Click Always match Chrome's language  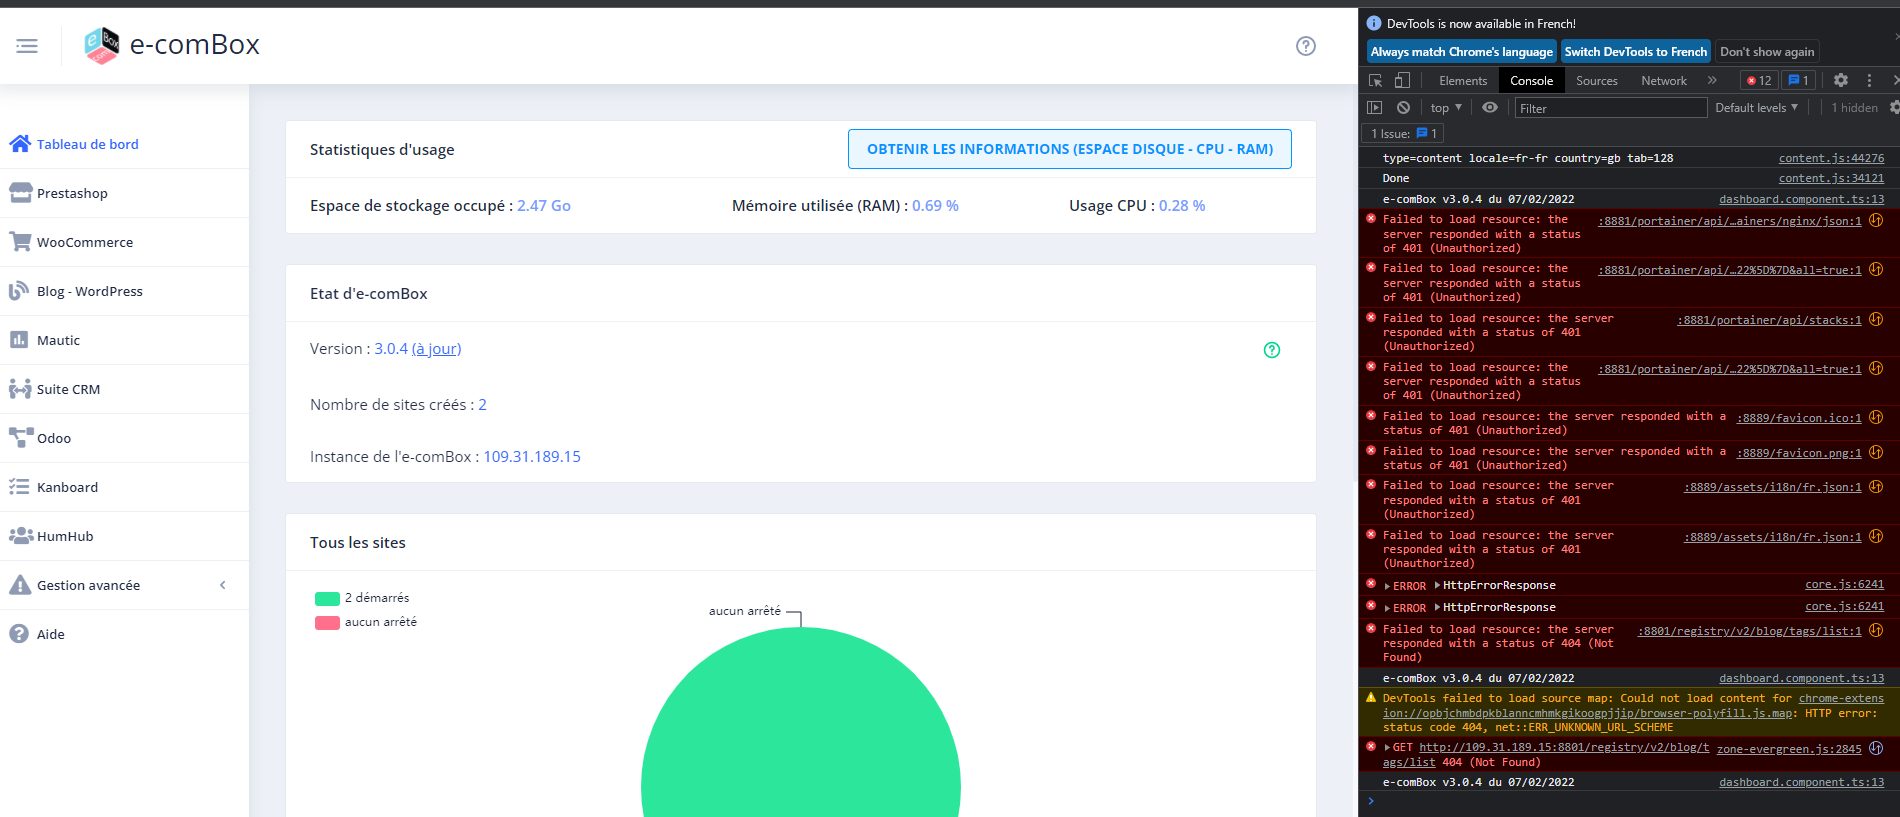click(1462, 52)
